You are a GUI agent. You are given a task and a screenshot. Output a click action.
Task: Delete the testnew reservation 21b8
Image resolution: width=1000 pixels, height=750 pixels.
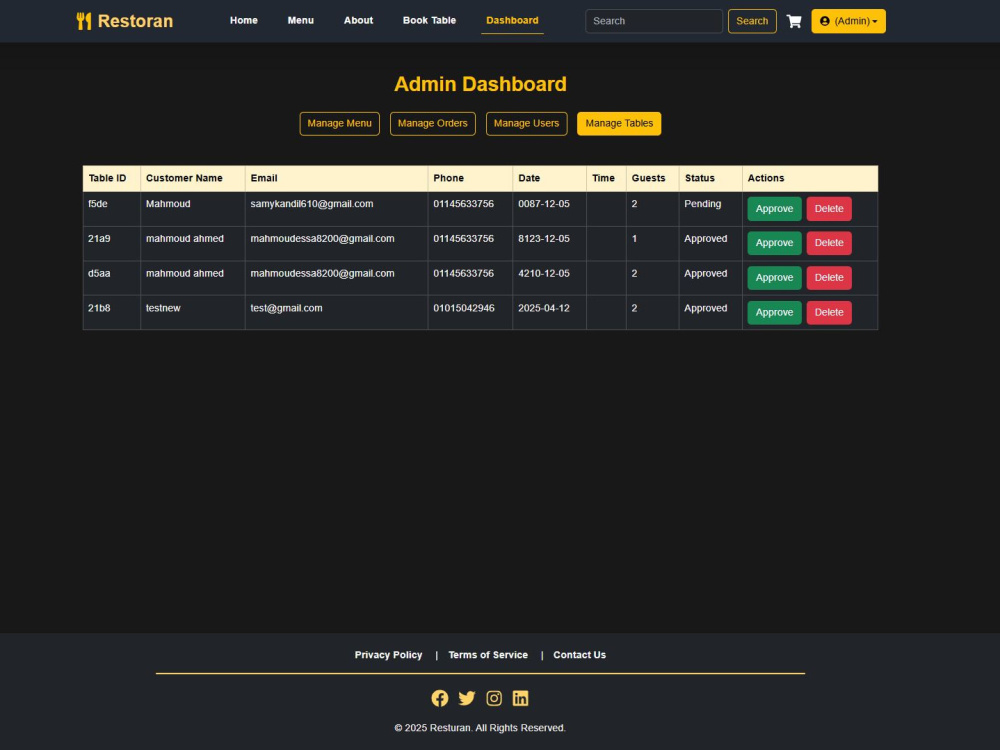(828, 312)
